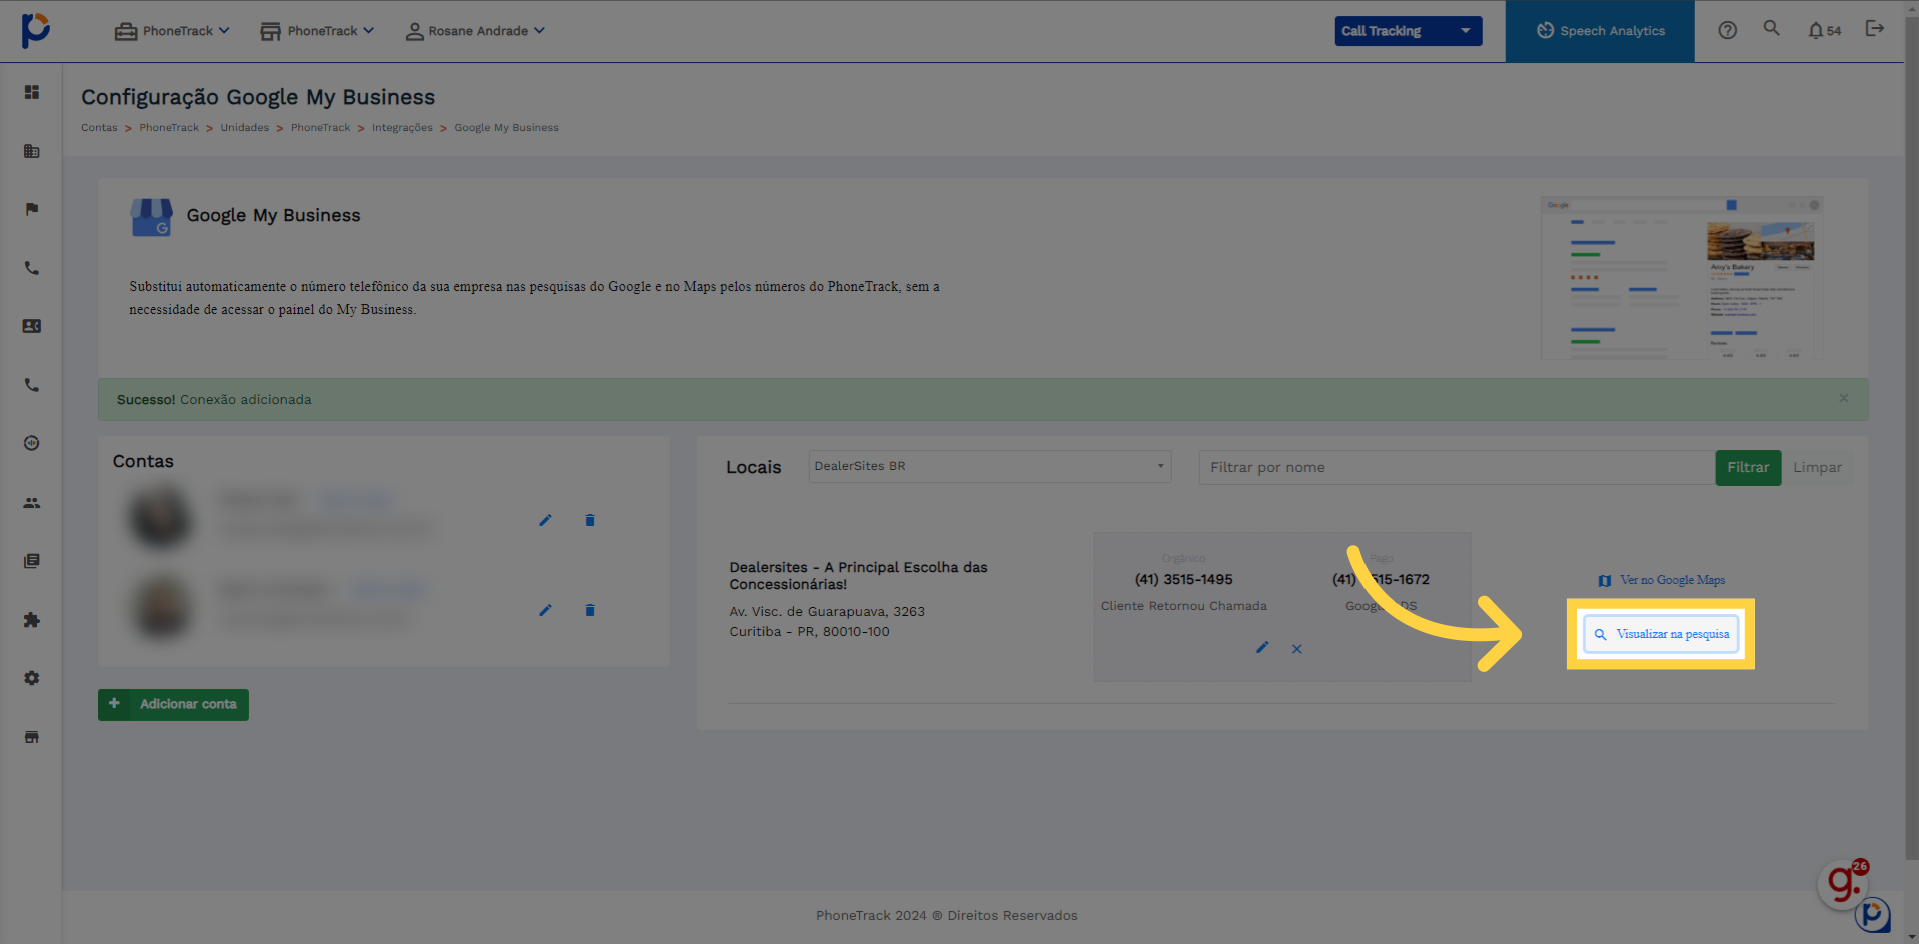Delete the upper account in Contas

(590, 520)
